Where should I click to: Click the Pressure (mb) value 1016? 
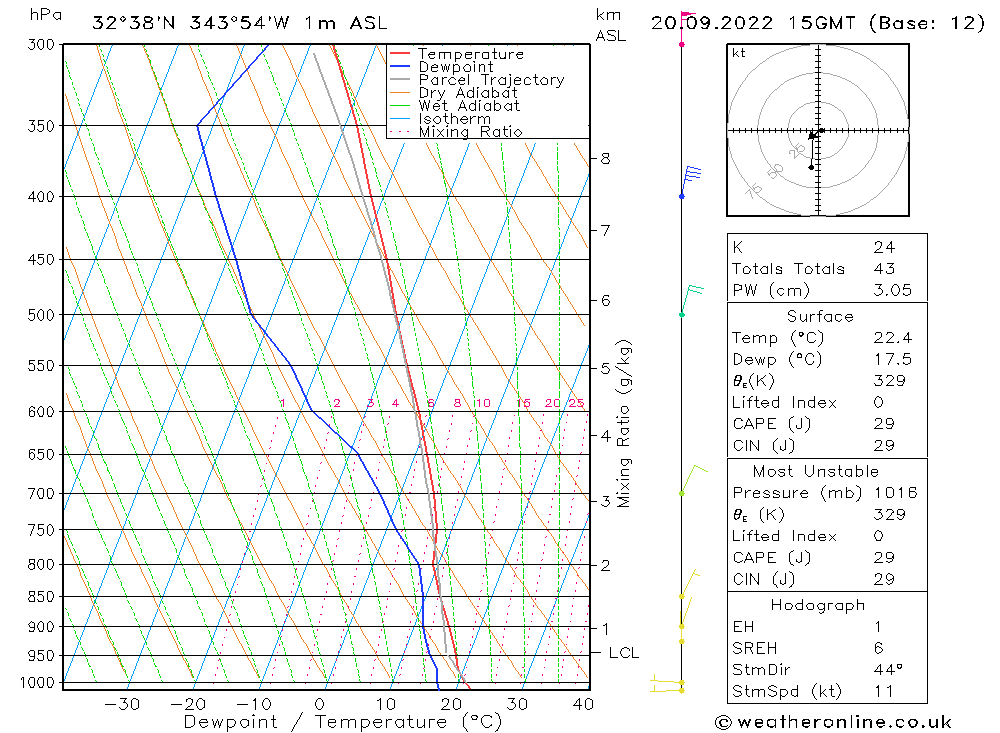895,492
